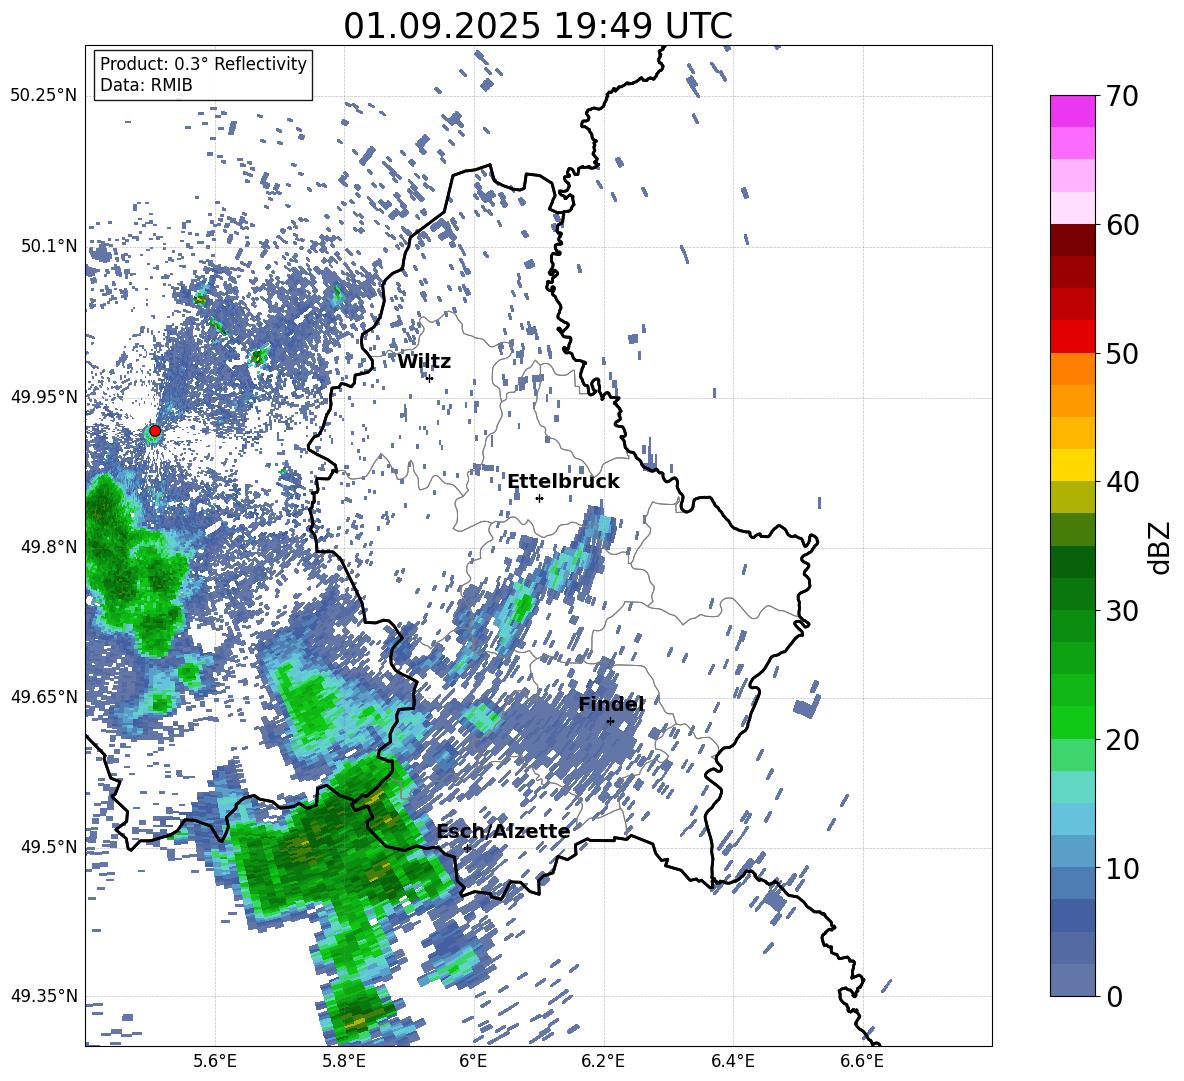Viewport: 1184px width, 1081px height.
Task: Click the 6.2°E longitude label
Action: tap(603, 1061)
